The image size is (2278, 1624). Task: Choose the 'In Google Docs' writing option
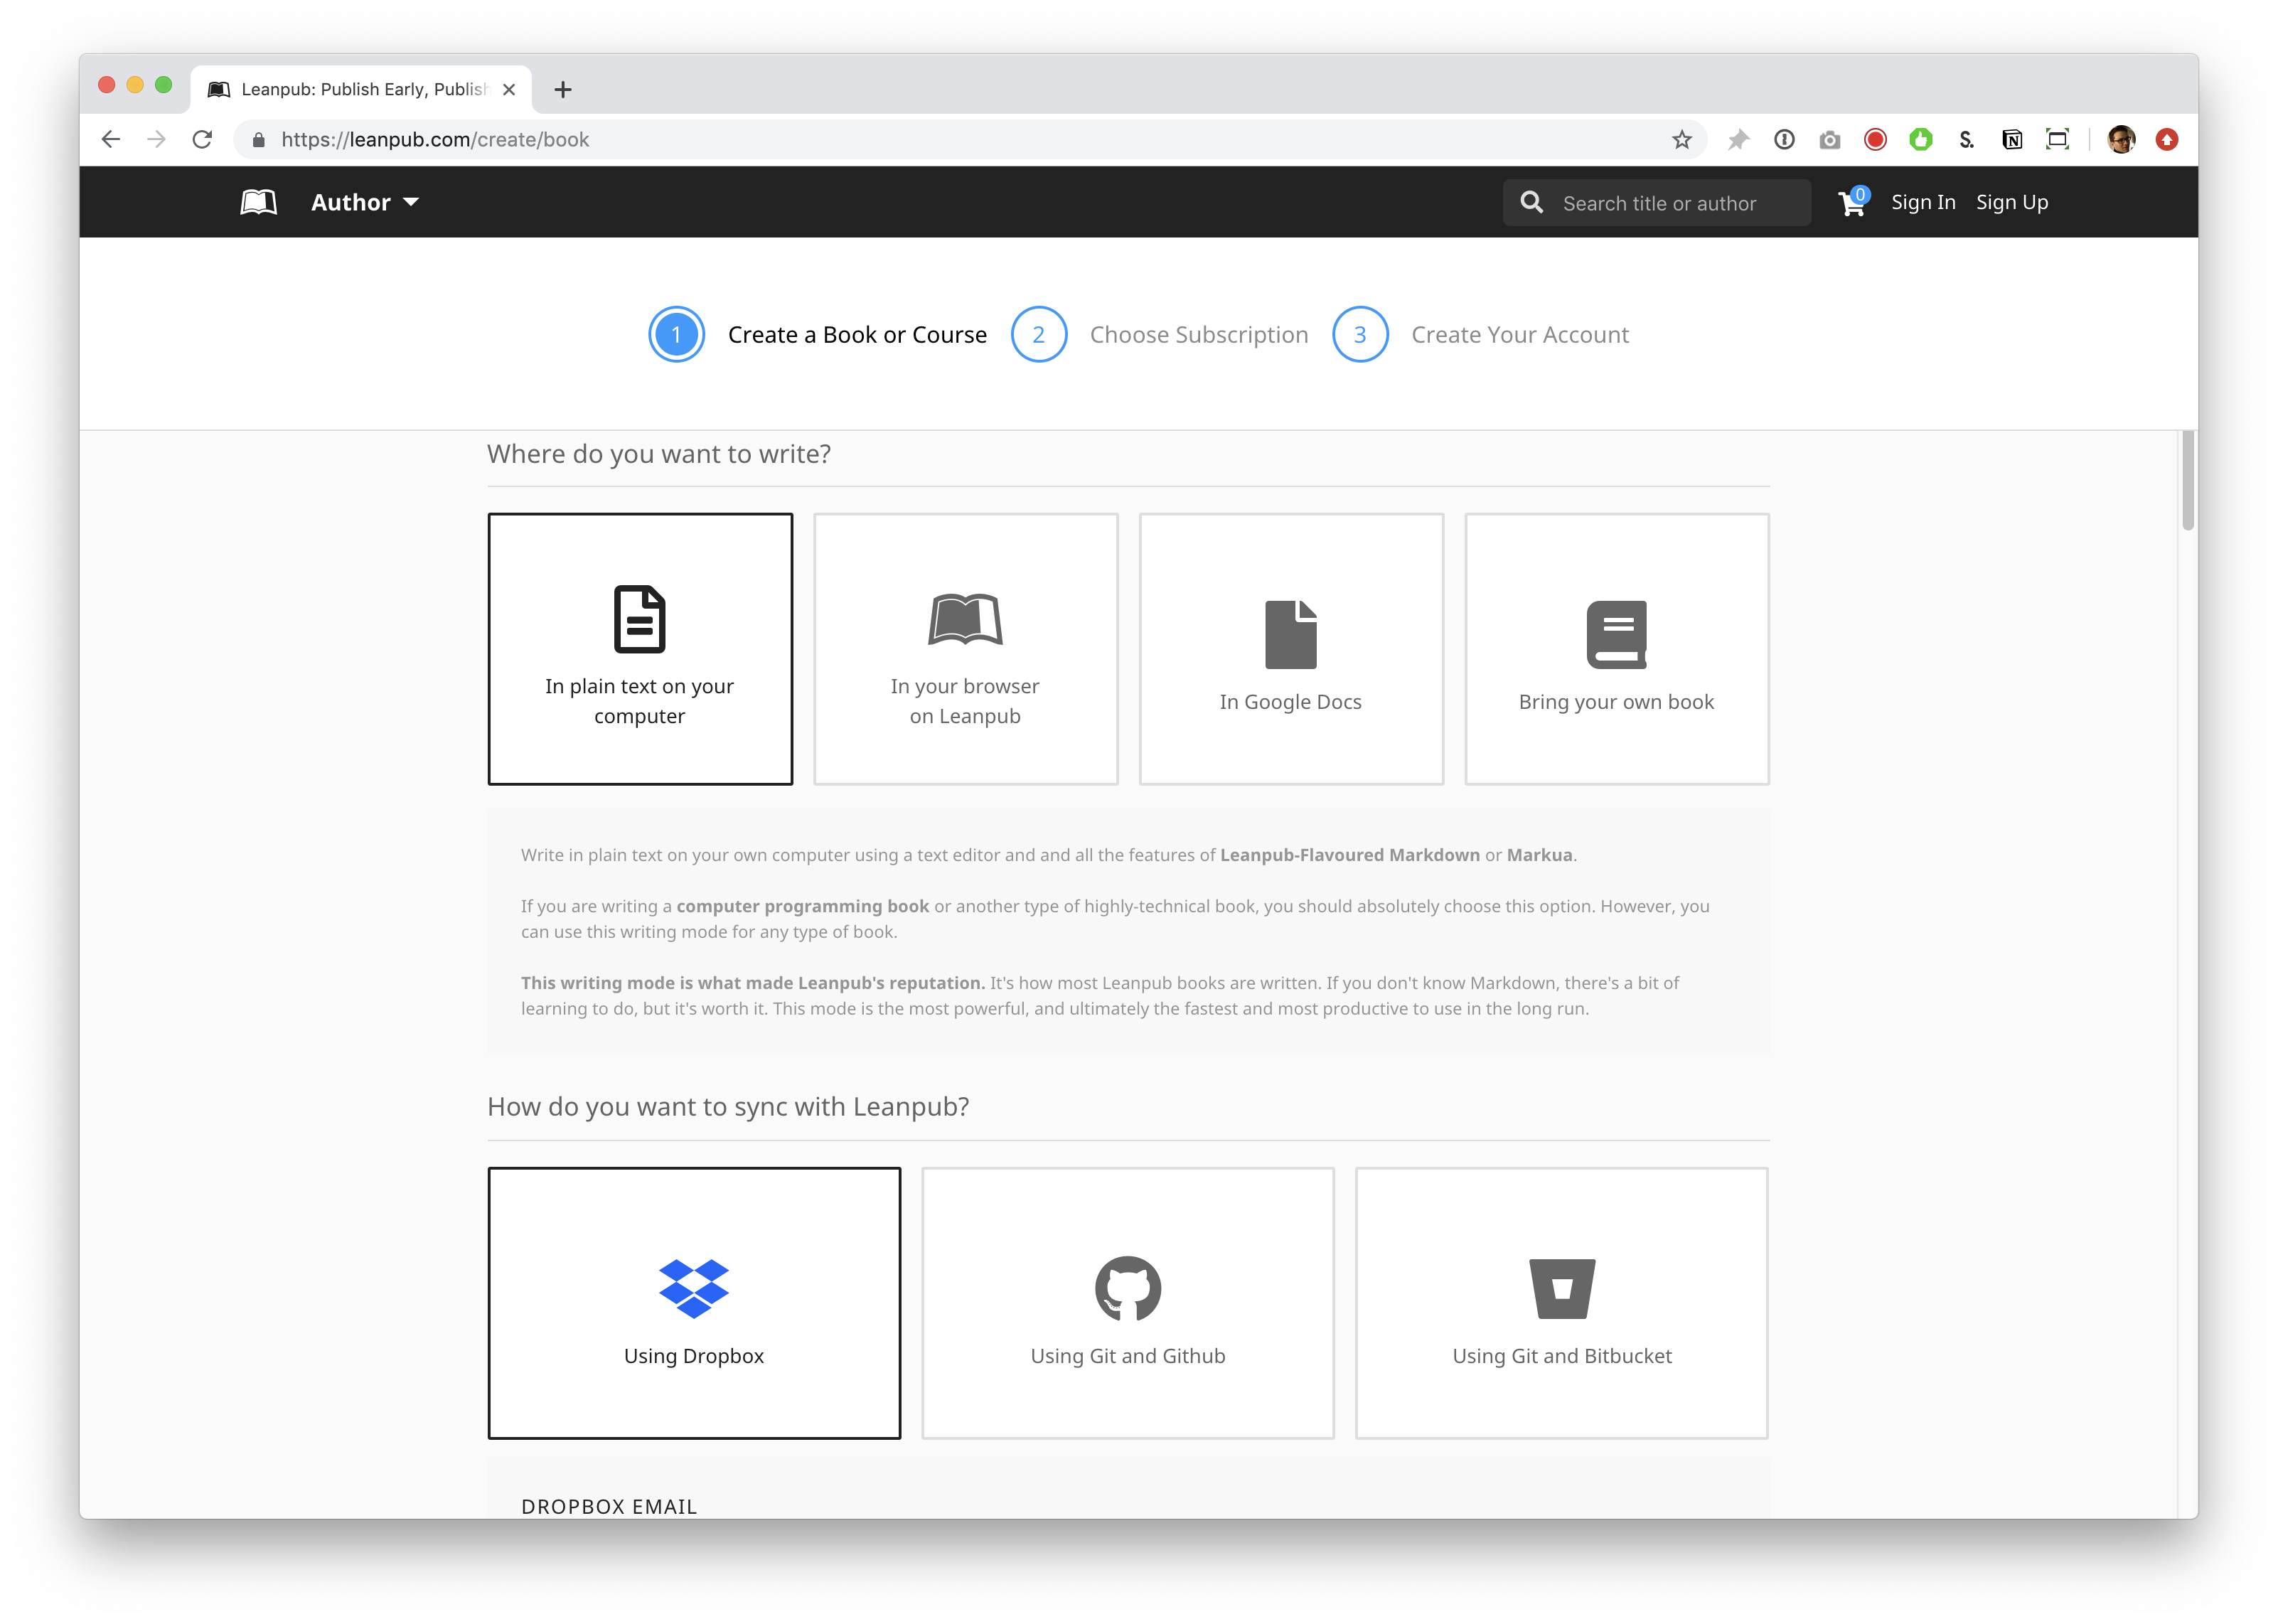pyautogui.click(x=1291, y=649)
